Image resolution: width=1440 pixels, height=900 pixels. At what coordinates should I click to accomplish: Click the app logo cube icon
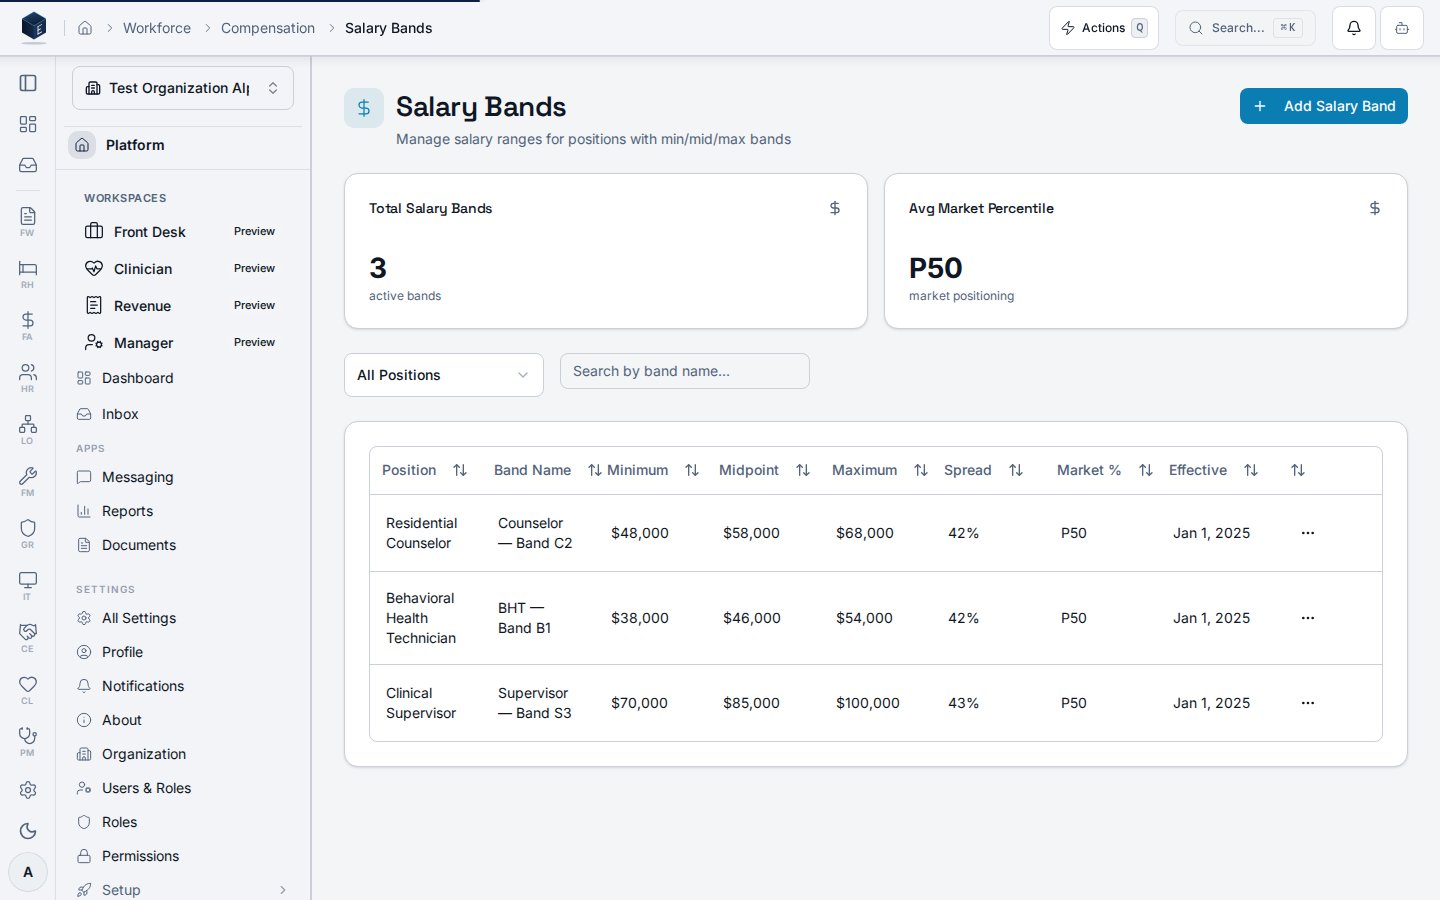[x=34, y=27]
